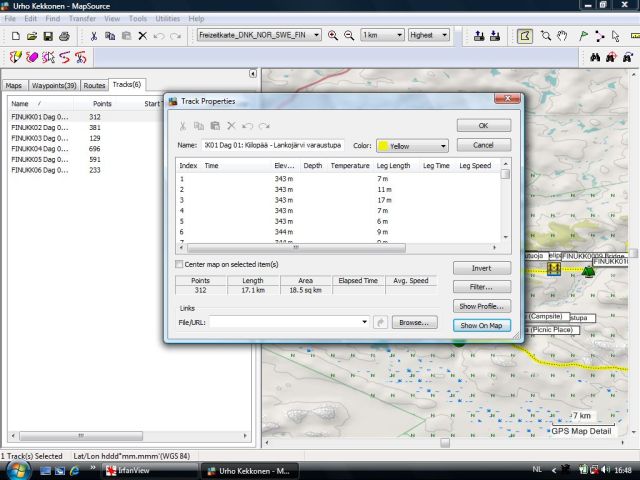Select the Hand pan tool
Screen dimensions: 640x480
(563, 35)
